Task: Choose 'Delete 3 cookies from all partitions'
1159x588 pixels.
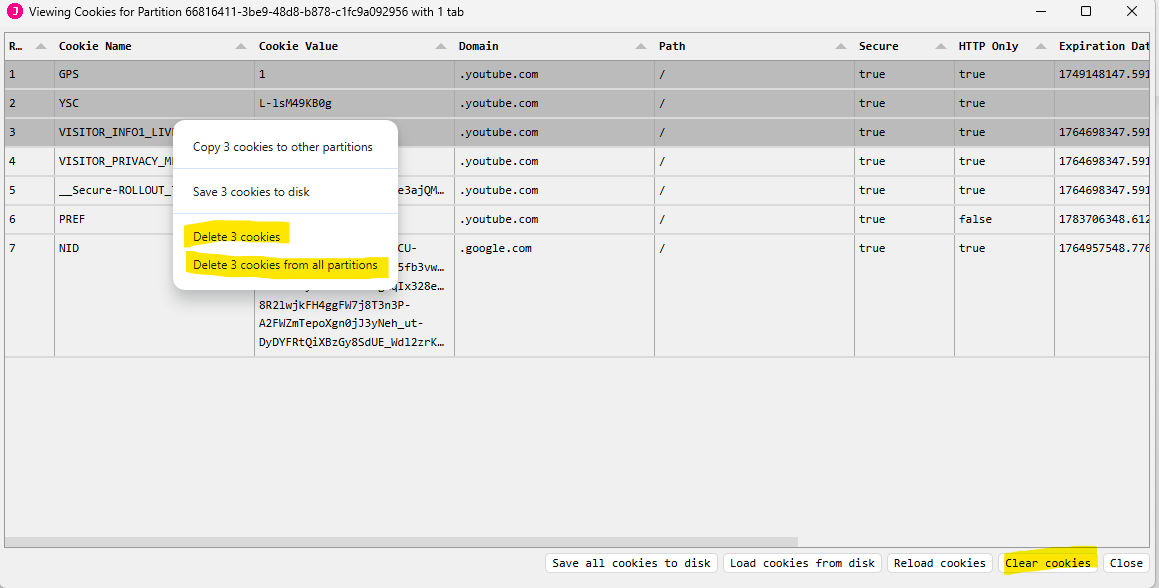Action: click(285, 265)
